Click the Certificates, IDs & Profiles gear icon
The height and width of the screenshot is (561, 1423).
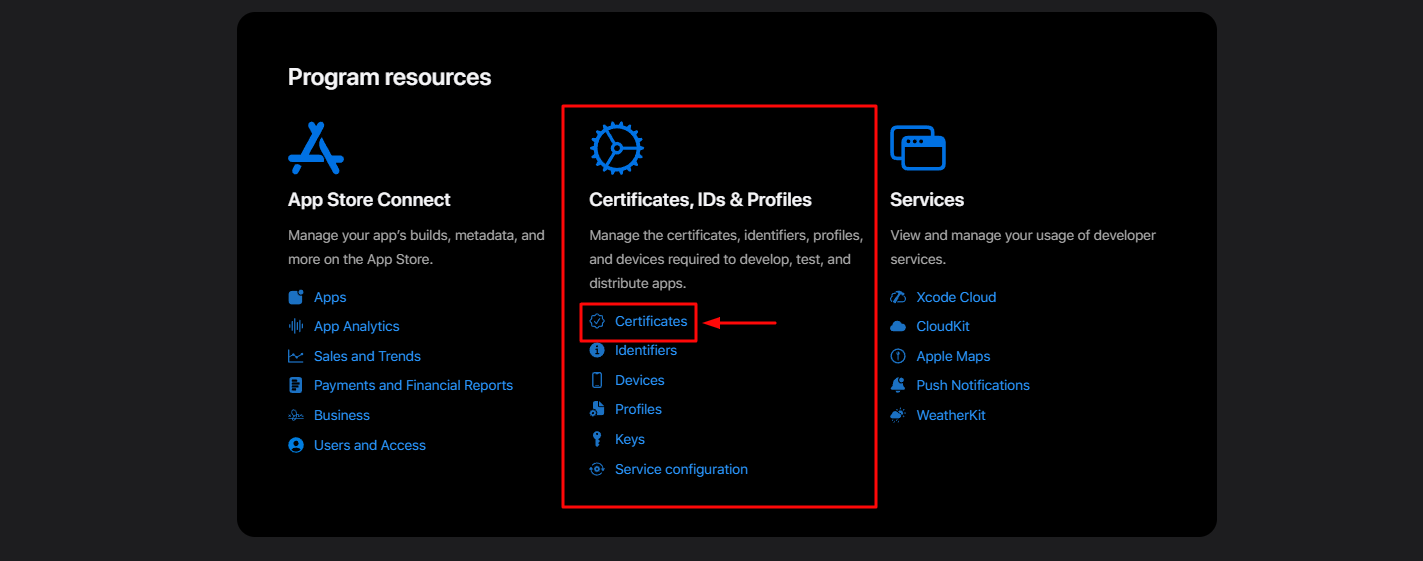click(617, 148)
